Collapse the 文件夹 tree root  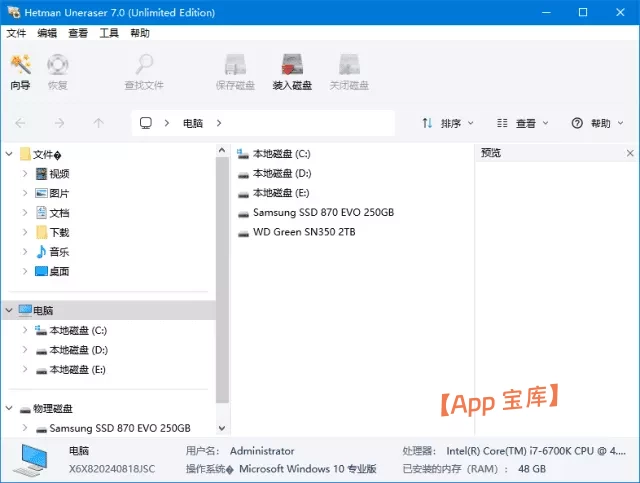point(9,154)
